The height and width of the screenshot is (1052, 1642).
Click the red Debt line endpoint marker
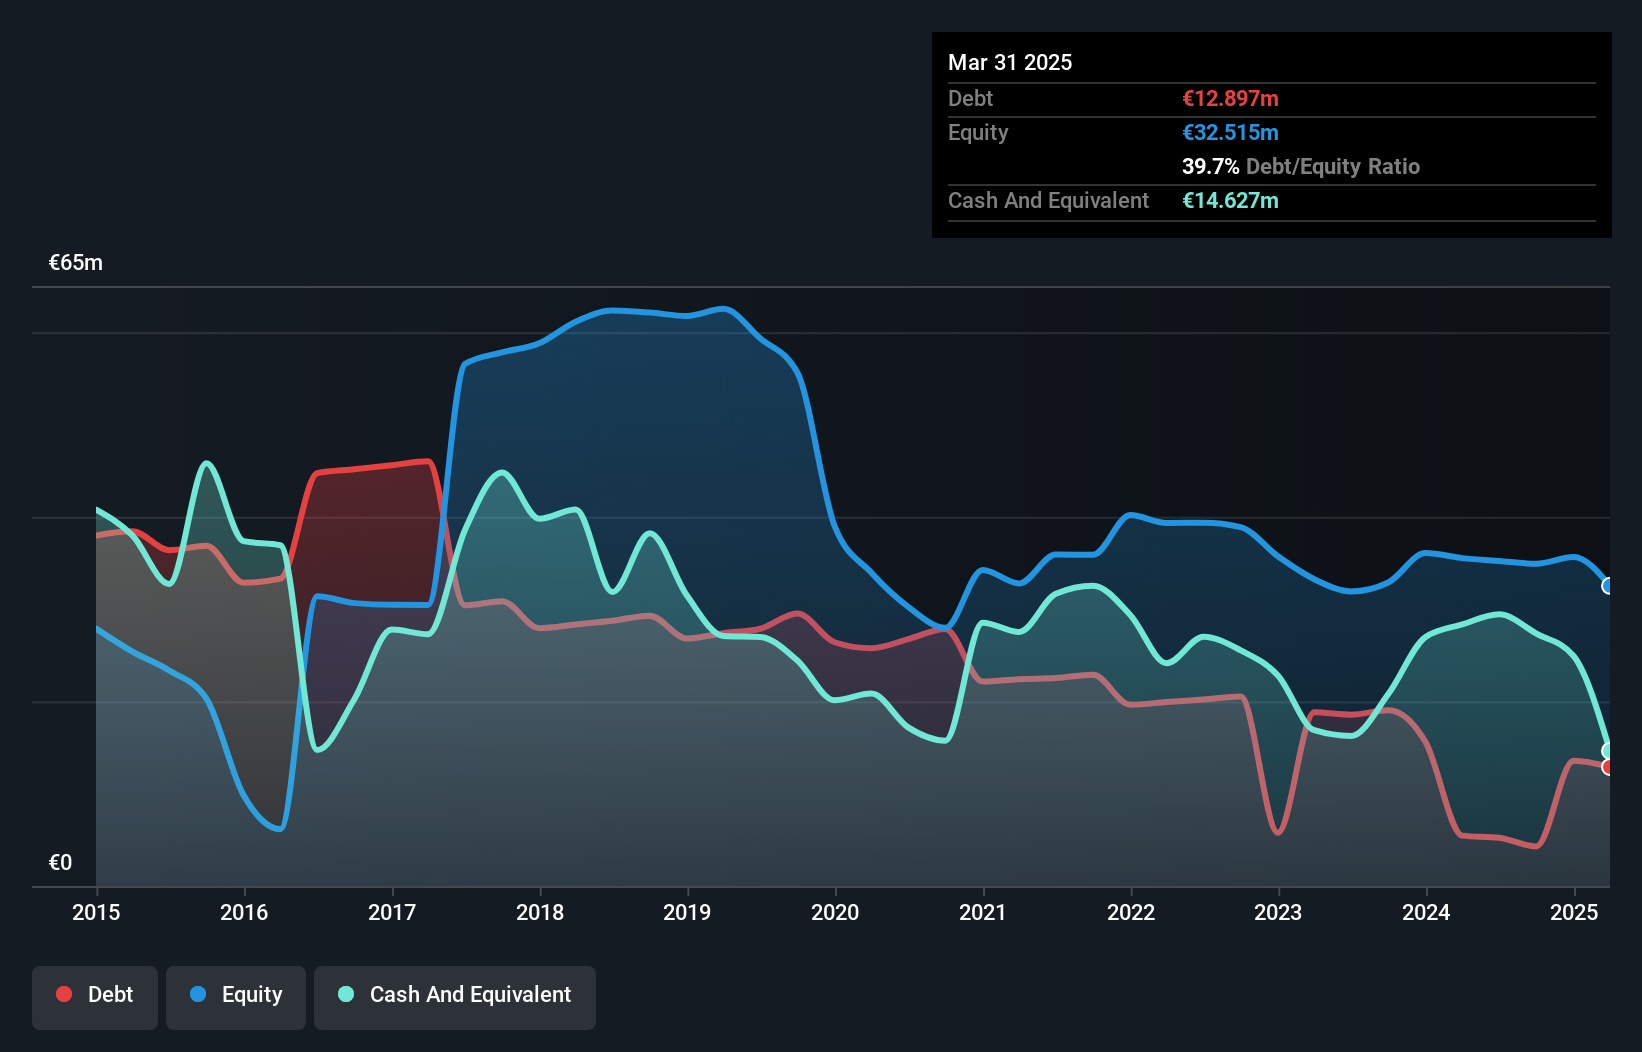click(x=1607, y=767)
